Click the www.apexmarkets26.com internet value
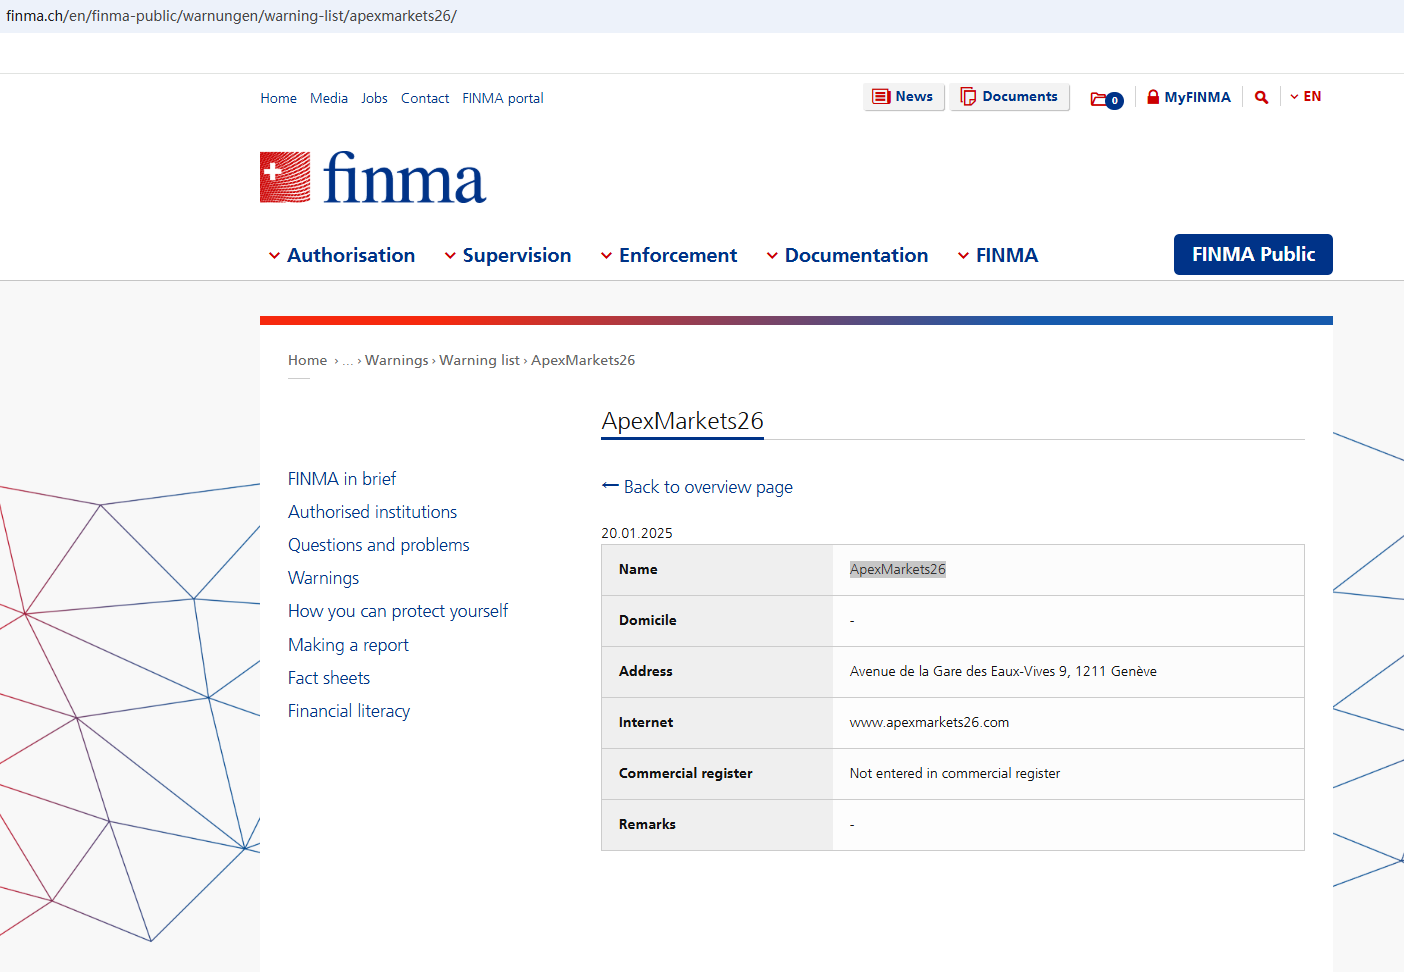 tap(929, 722)
